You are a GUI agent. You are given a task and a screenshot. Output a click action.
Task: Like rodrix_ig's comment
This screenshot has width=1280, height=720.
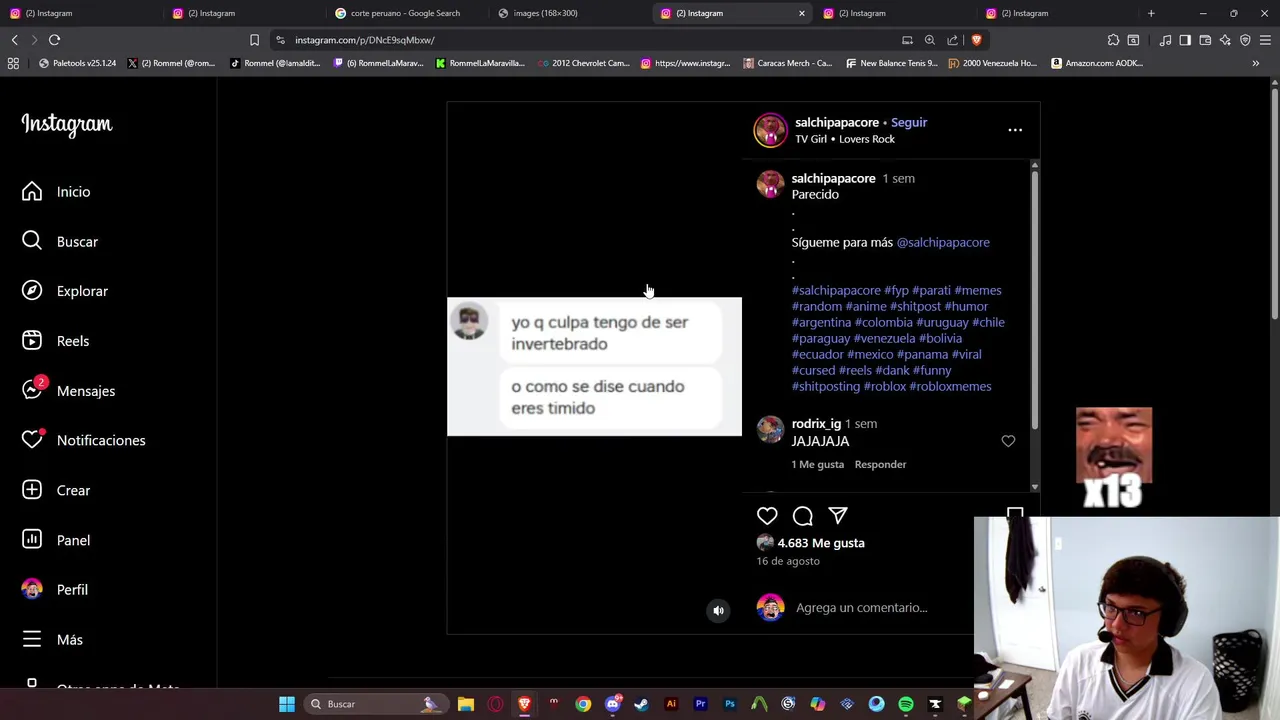point(1008,441)
